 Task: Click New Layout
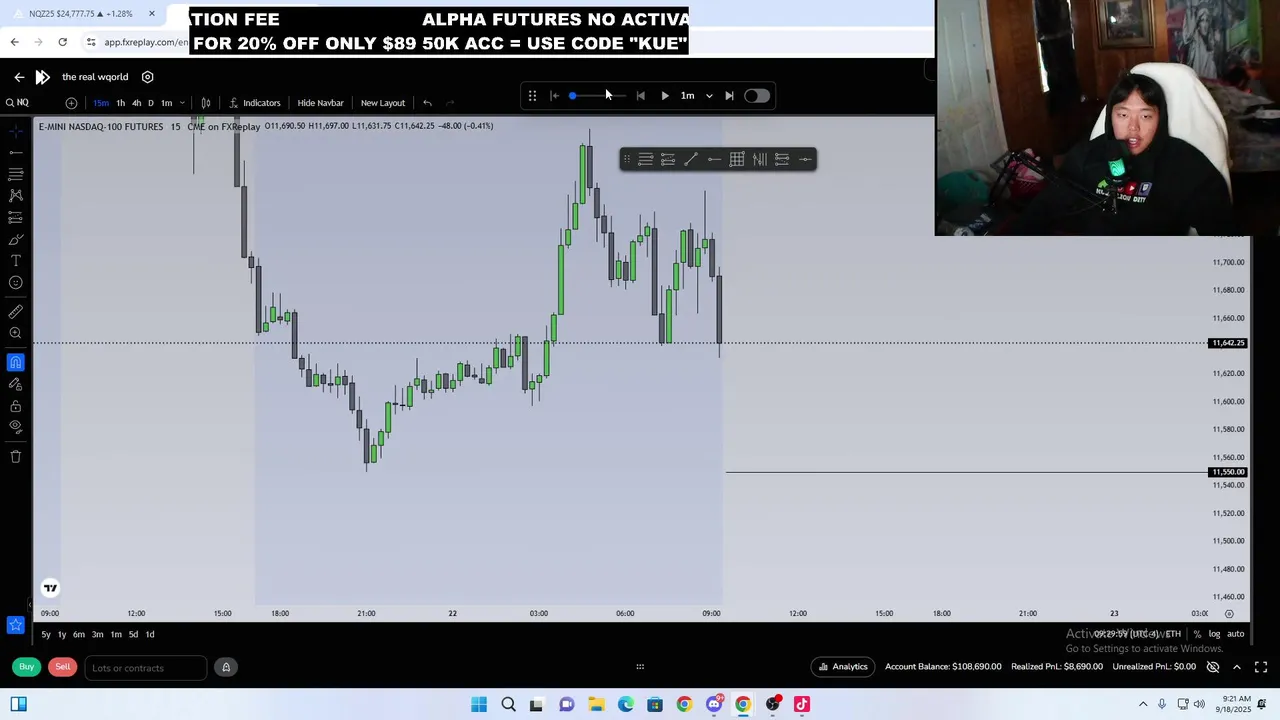[x=383, y=103]
